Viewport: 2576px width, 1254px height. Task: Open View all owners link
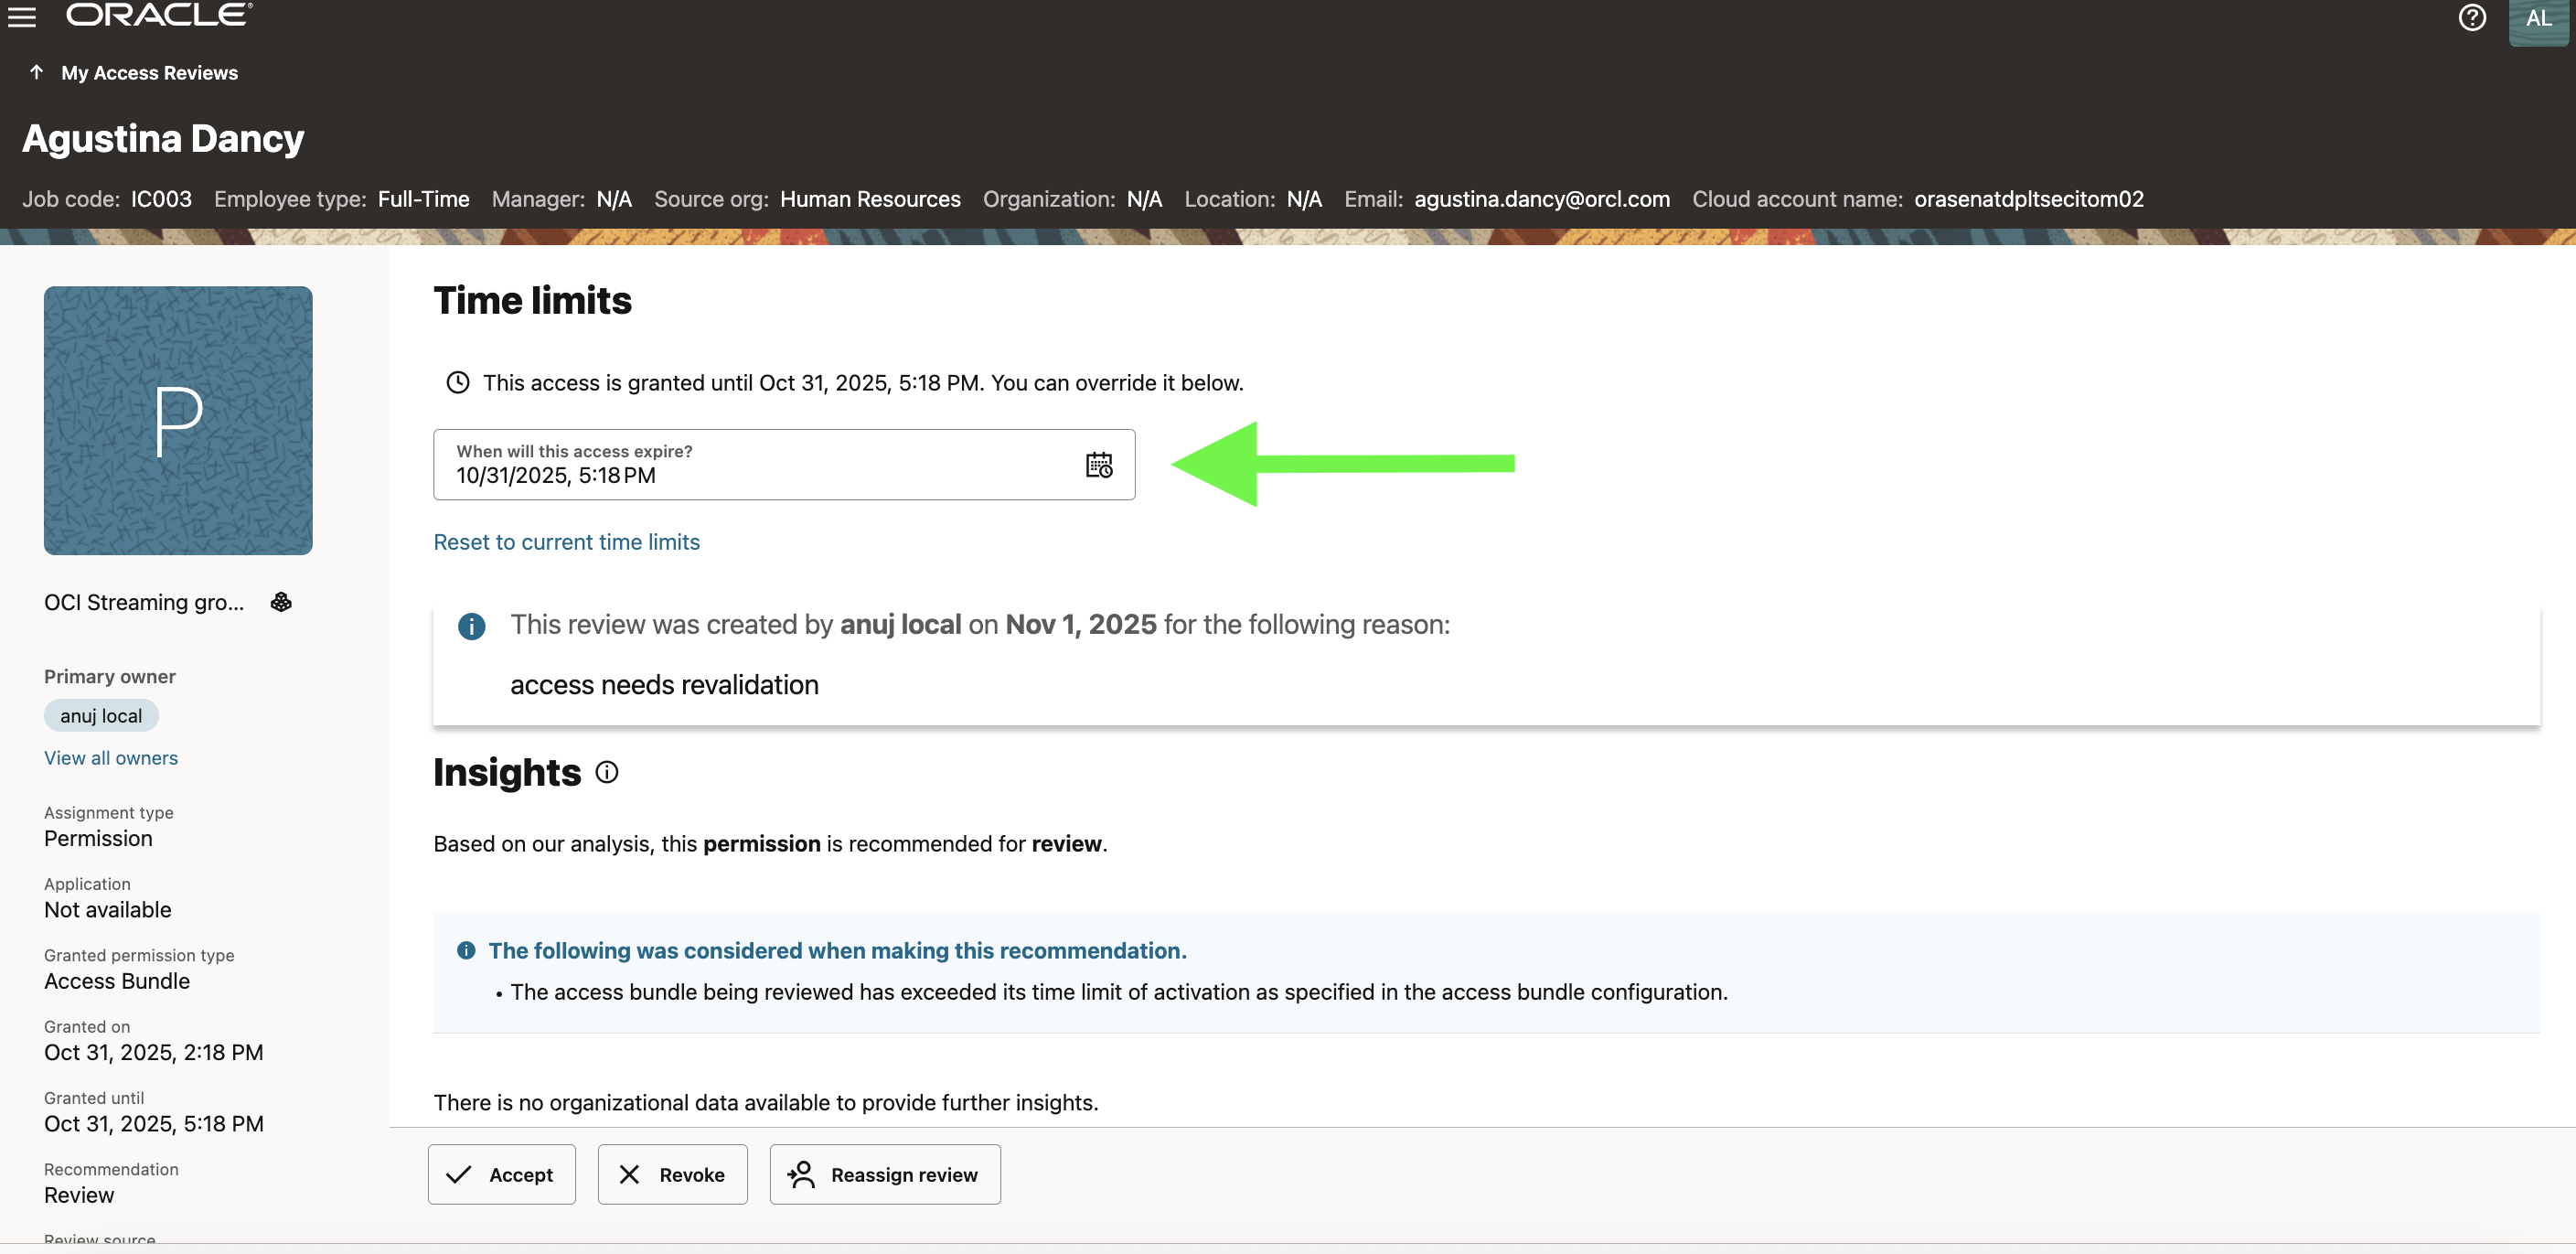(x=110, y=758)
